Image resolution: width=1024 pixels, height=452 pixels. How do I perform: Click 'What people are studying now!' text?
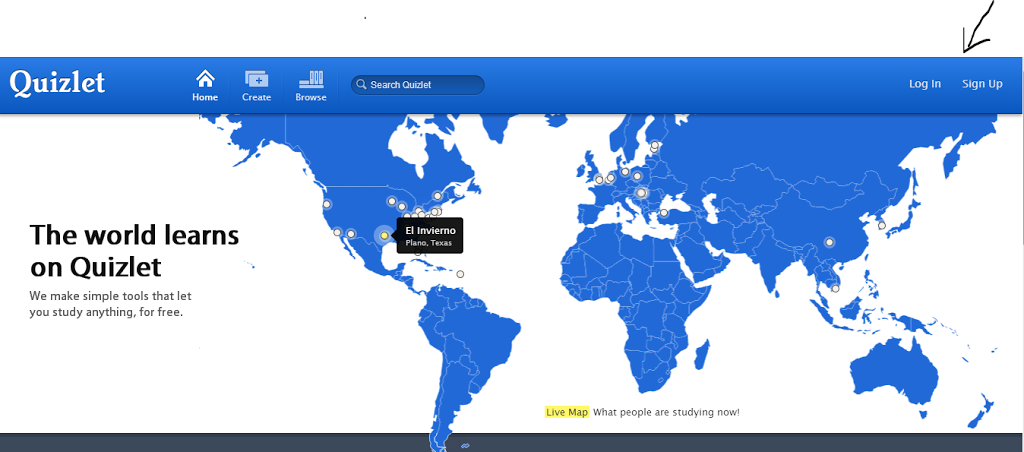pyautogui.click(x=667, y=412)
